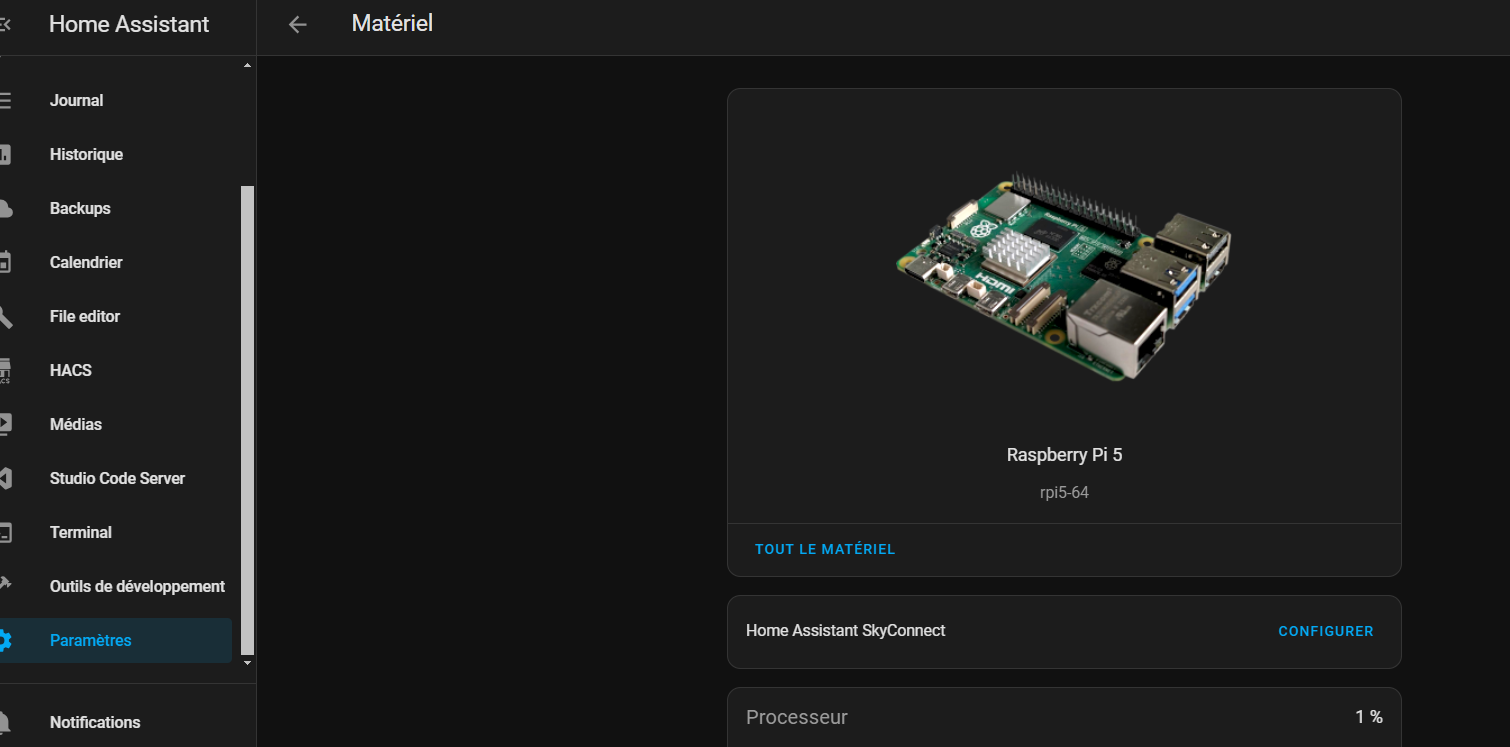Click the 1 % processor value
Screen dimensions: 1510x747
point(1369,717)
